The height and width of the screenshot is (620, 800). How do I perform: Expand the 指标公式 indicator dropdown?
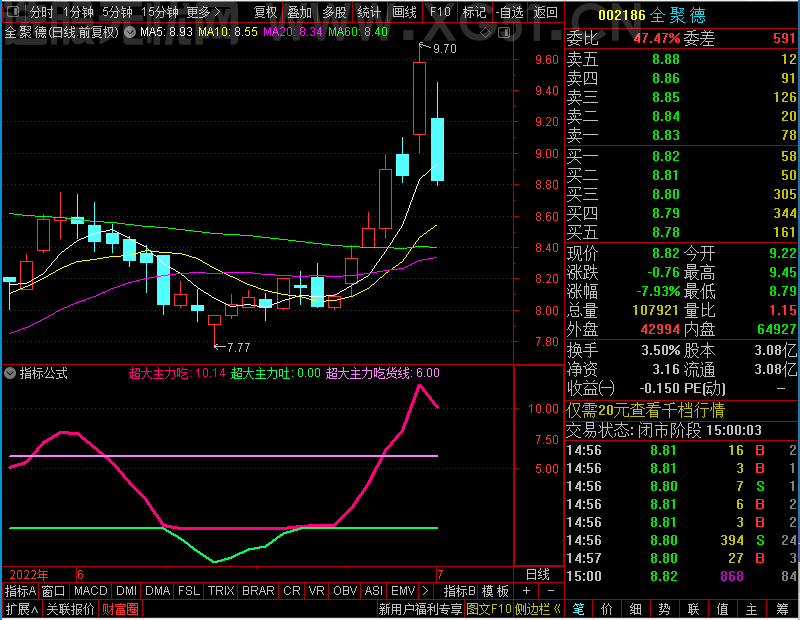(10, 373)
